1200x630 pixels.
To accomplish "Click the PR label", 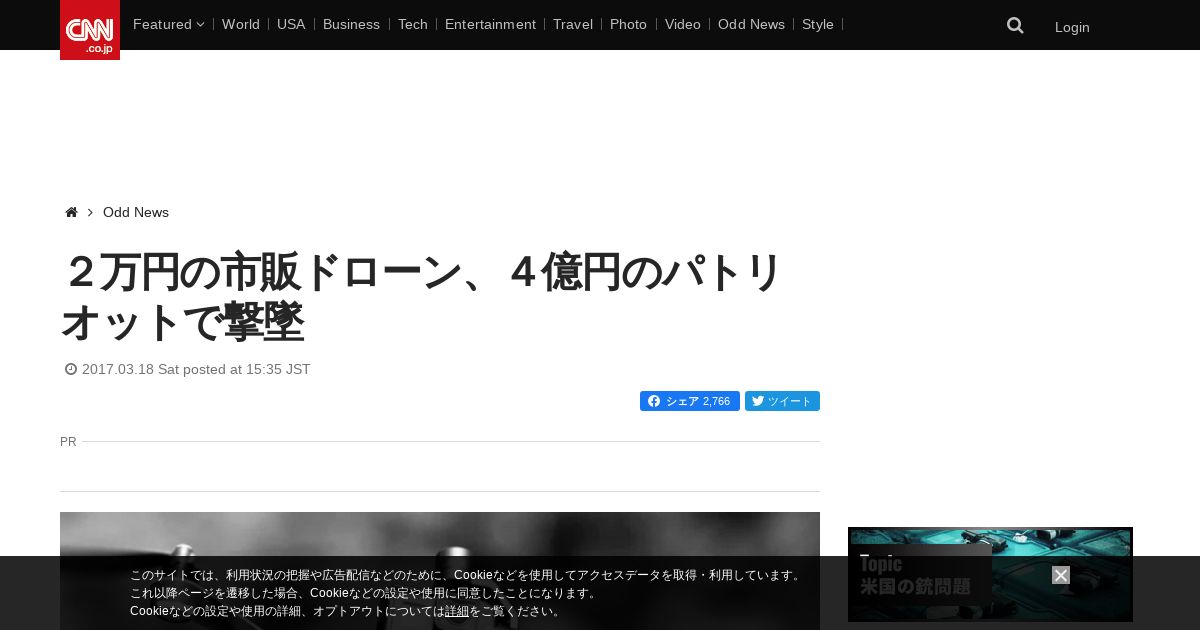I will (x=68, y=441).
